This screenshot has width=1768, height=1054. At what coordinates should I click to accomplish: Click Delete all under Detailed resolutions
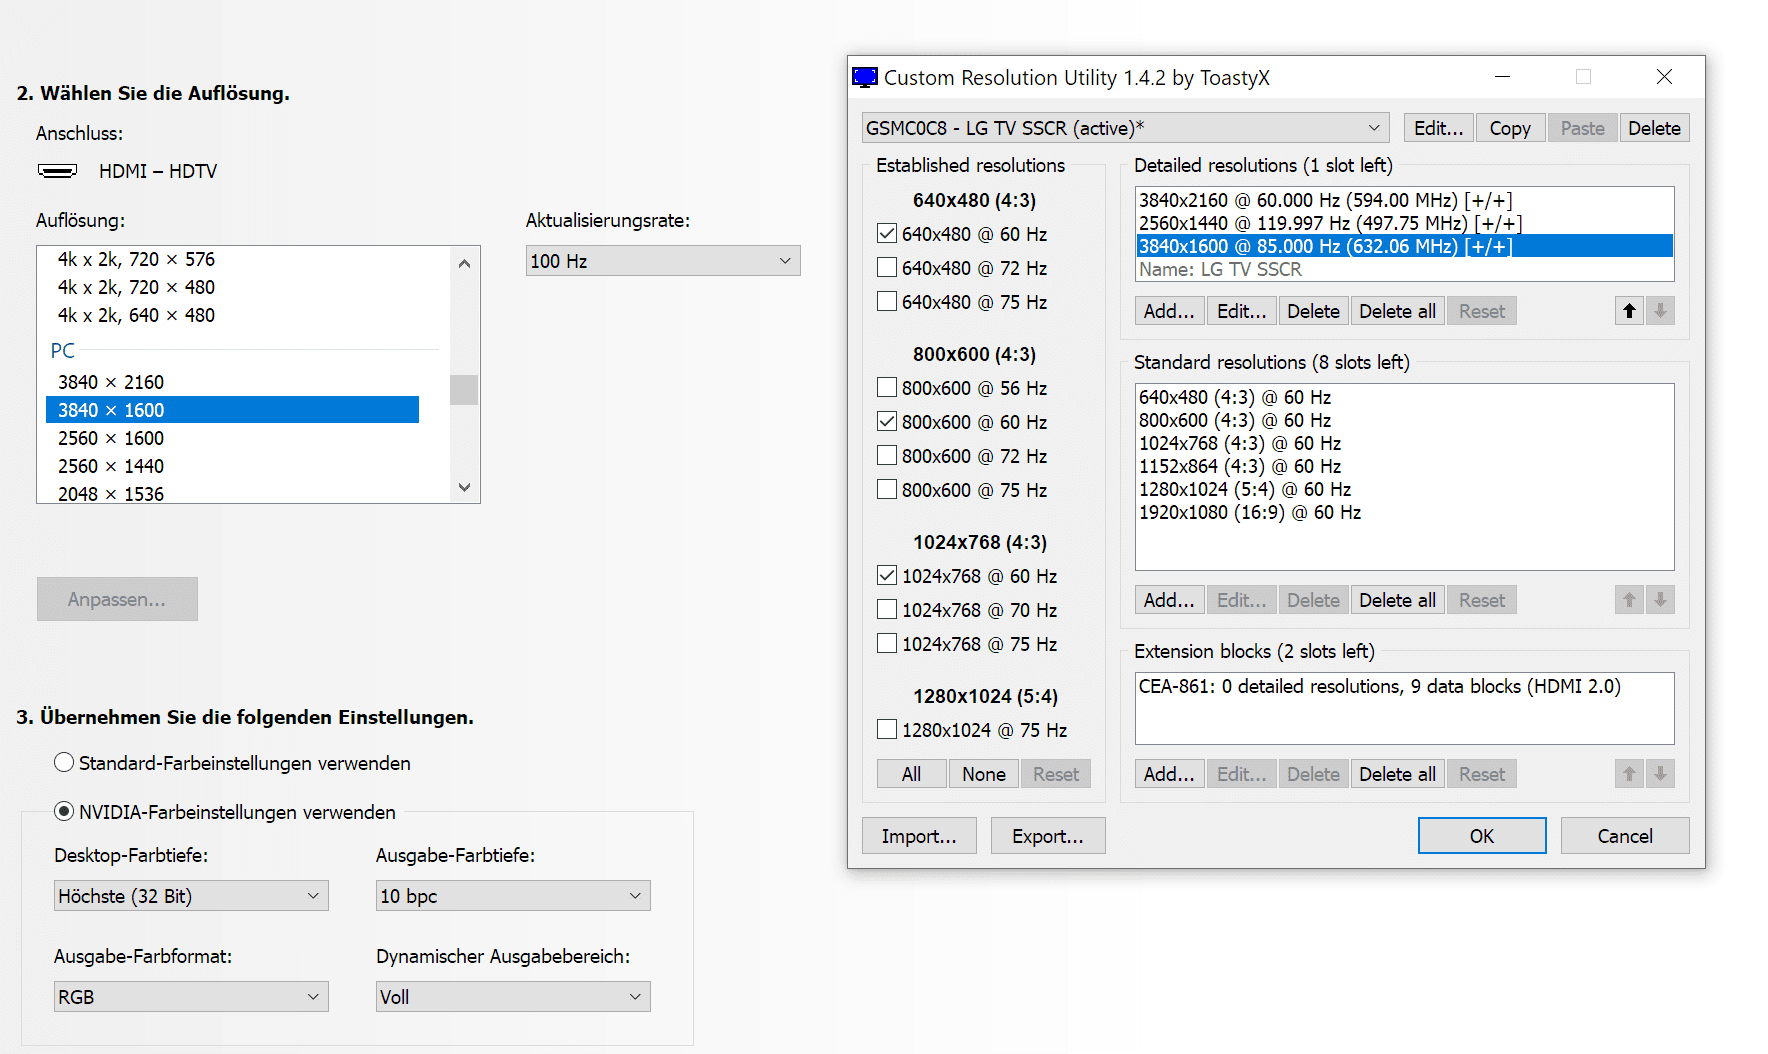[x=1397, y=311]
